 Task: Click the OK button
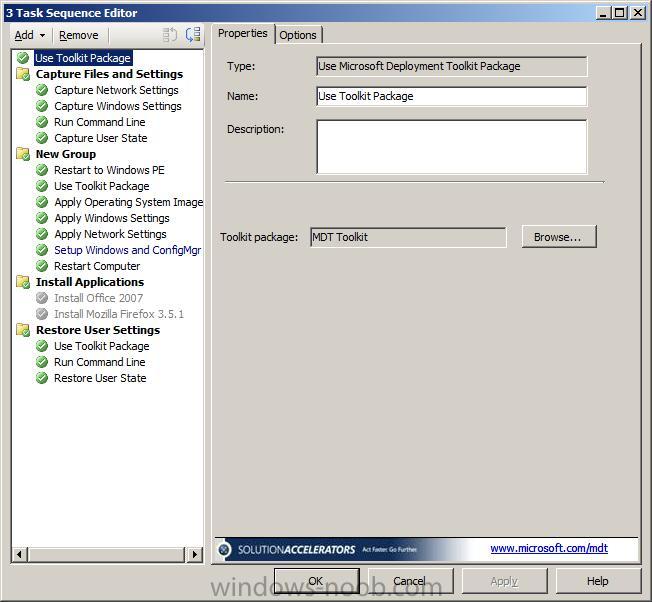point(316,581)
